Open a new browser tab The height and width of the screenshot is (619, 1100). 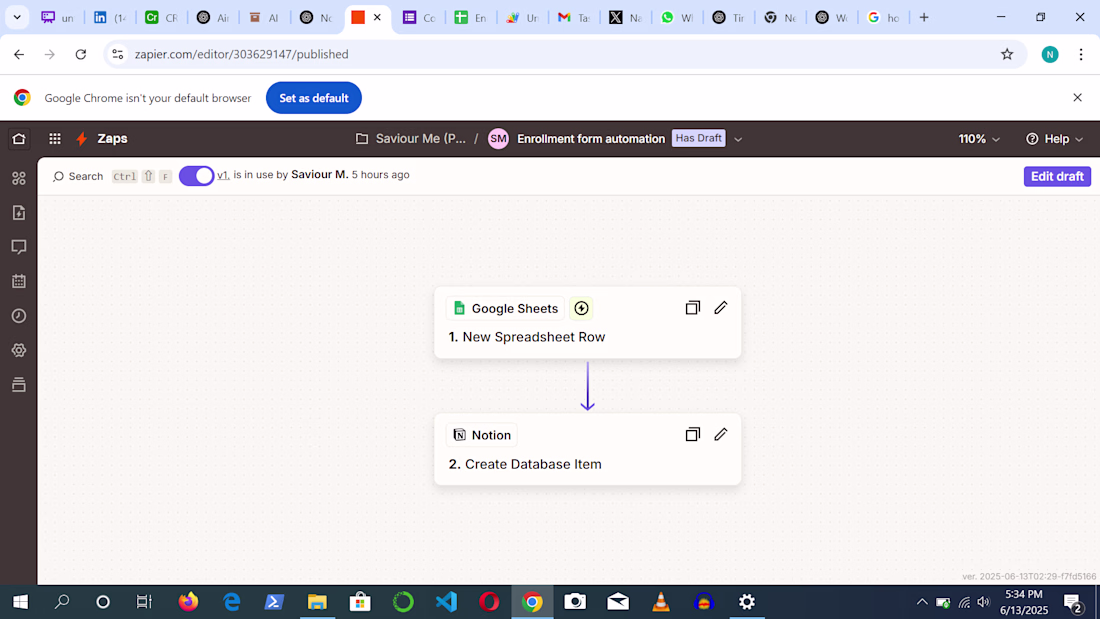point(924,18)
